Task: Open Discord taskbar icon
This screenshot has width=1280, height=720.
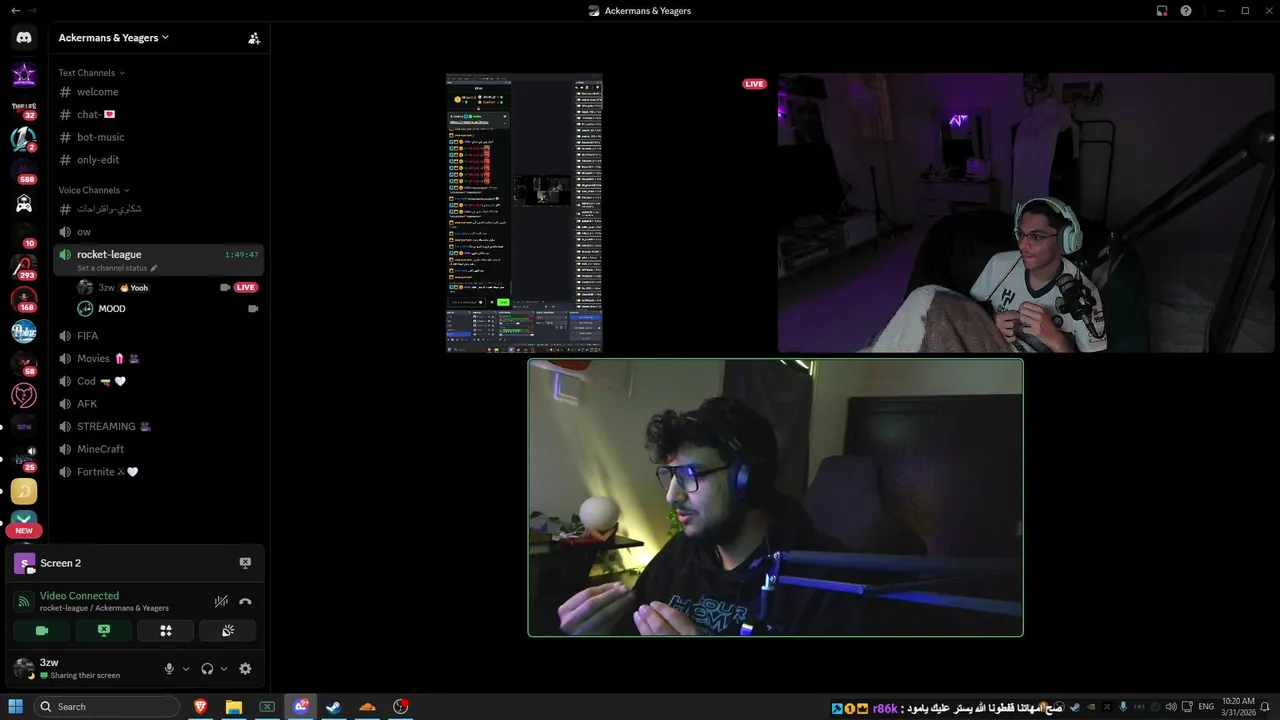Action: coord(300,707)
